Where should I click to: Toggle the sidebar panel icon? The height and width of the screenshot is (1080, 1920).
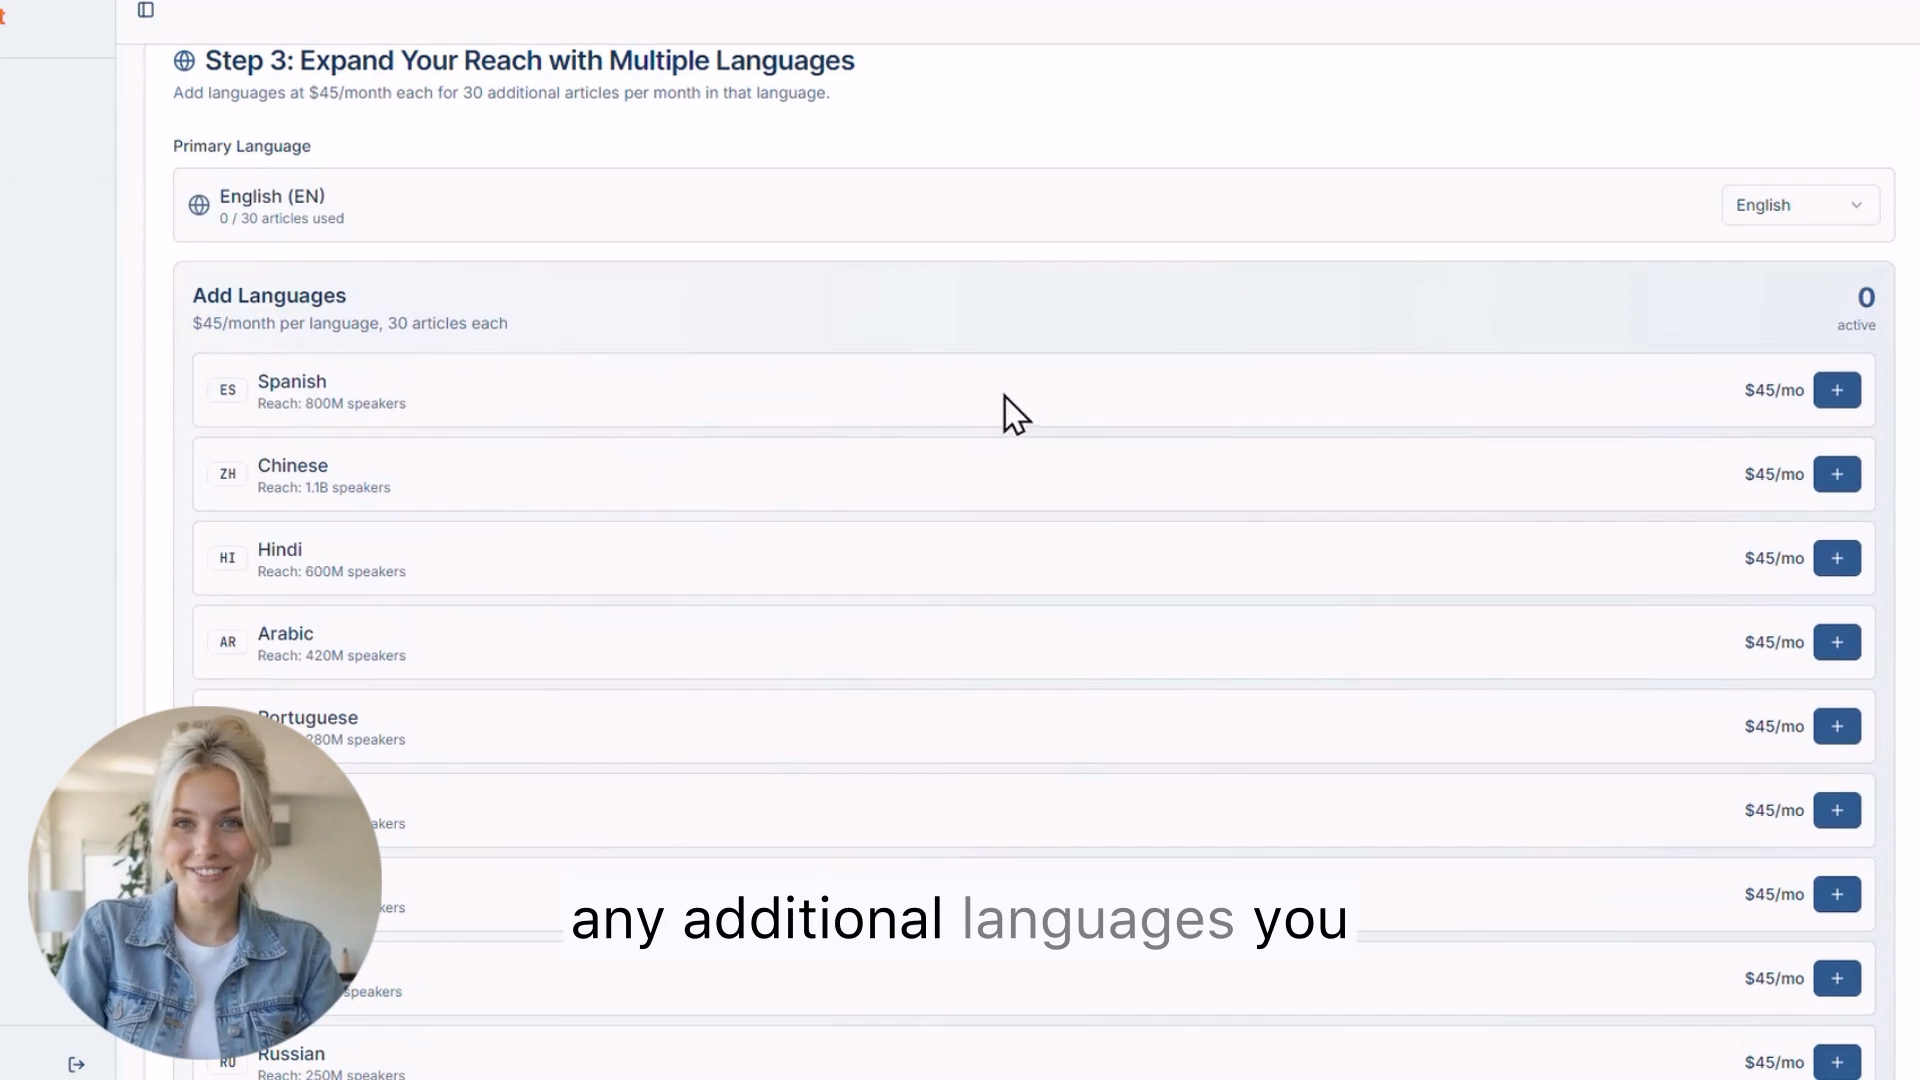click(x=146, y=10)
